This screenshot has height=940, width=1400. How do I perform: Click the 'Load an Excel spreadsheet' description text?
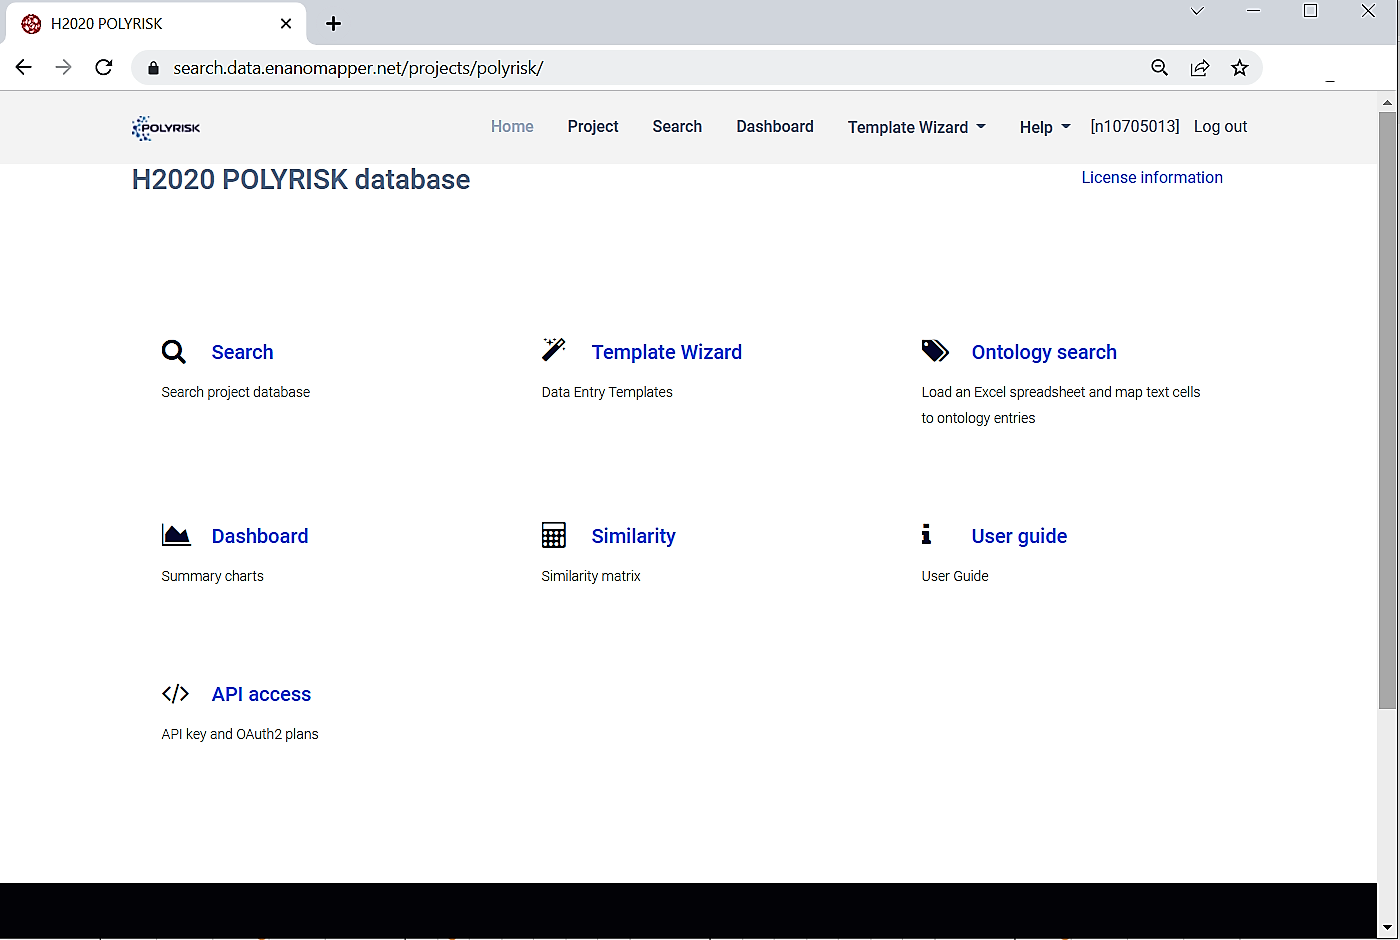click(1061, 405)
